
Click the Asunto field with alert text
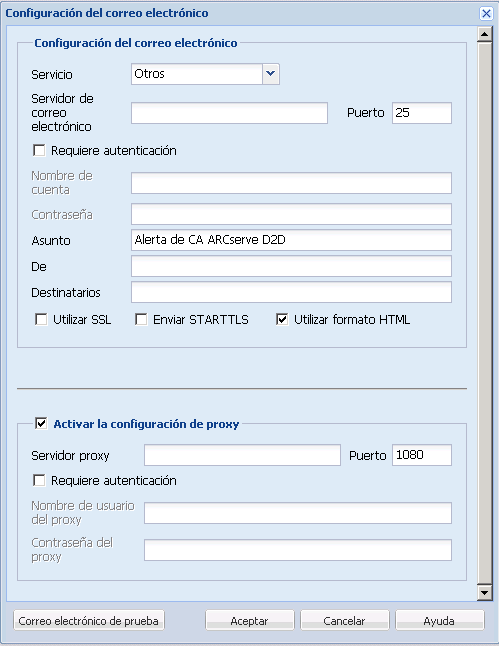(291, 240)
